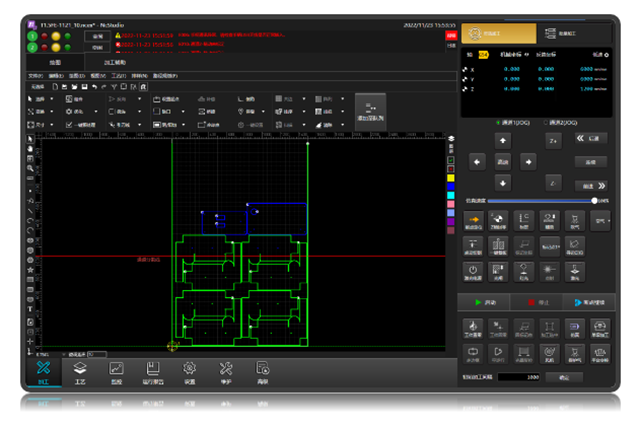640x427 pixels.
Task: Open the gear Settings icon in bottom bar
Action: click(x=189, y=368)
